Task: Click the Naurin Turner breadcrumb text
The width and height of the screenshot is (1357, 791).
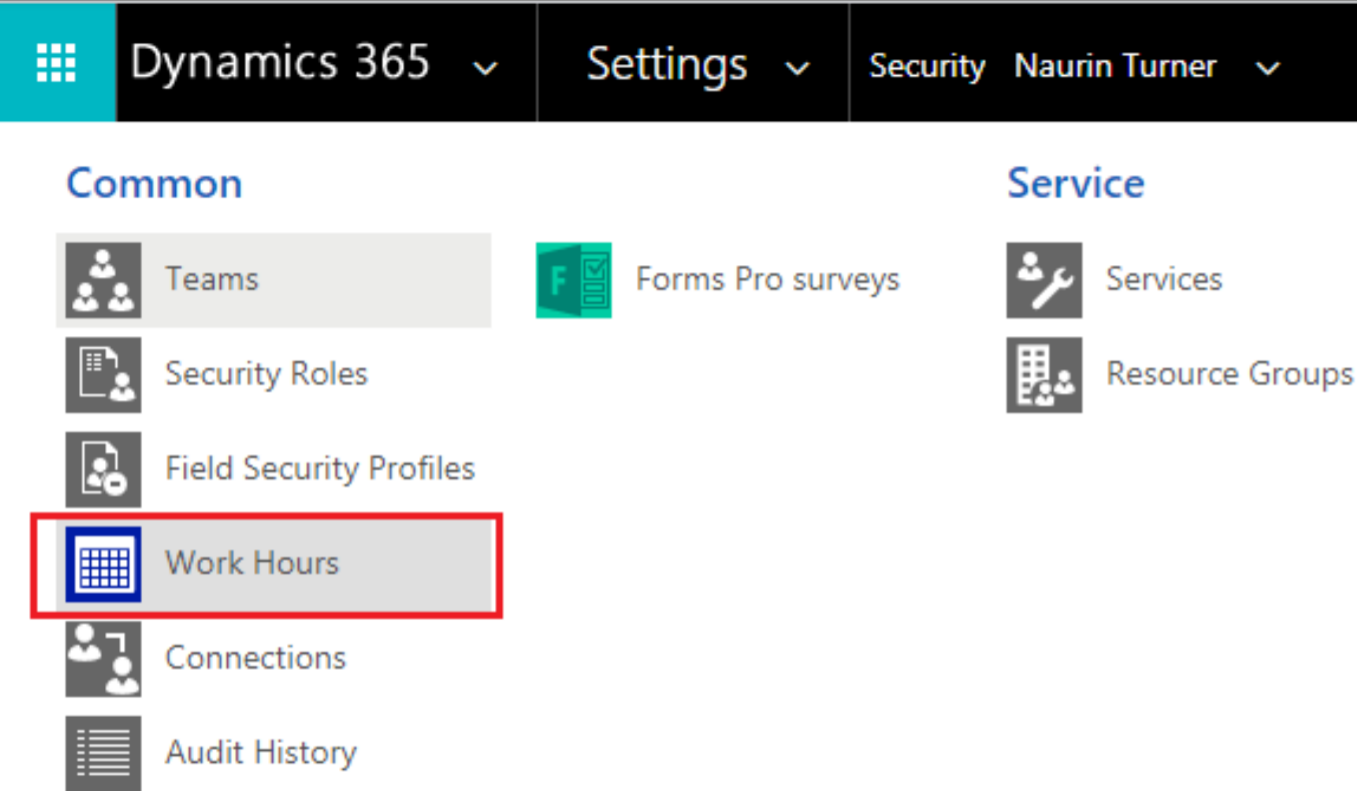Action: click(x=1115, y=66)
